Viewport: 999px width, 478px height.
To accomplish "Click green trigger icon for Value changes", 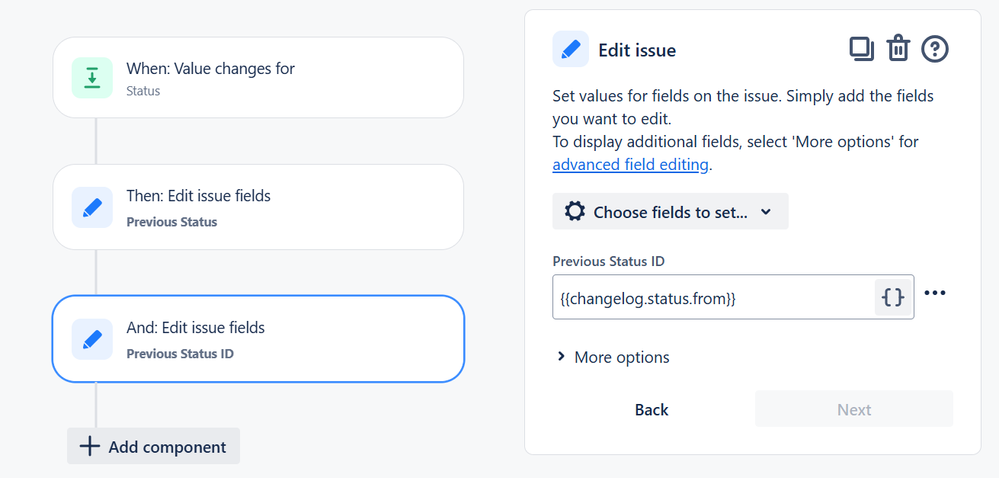I will coord(92,78).
